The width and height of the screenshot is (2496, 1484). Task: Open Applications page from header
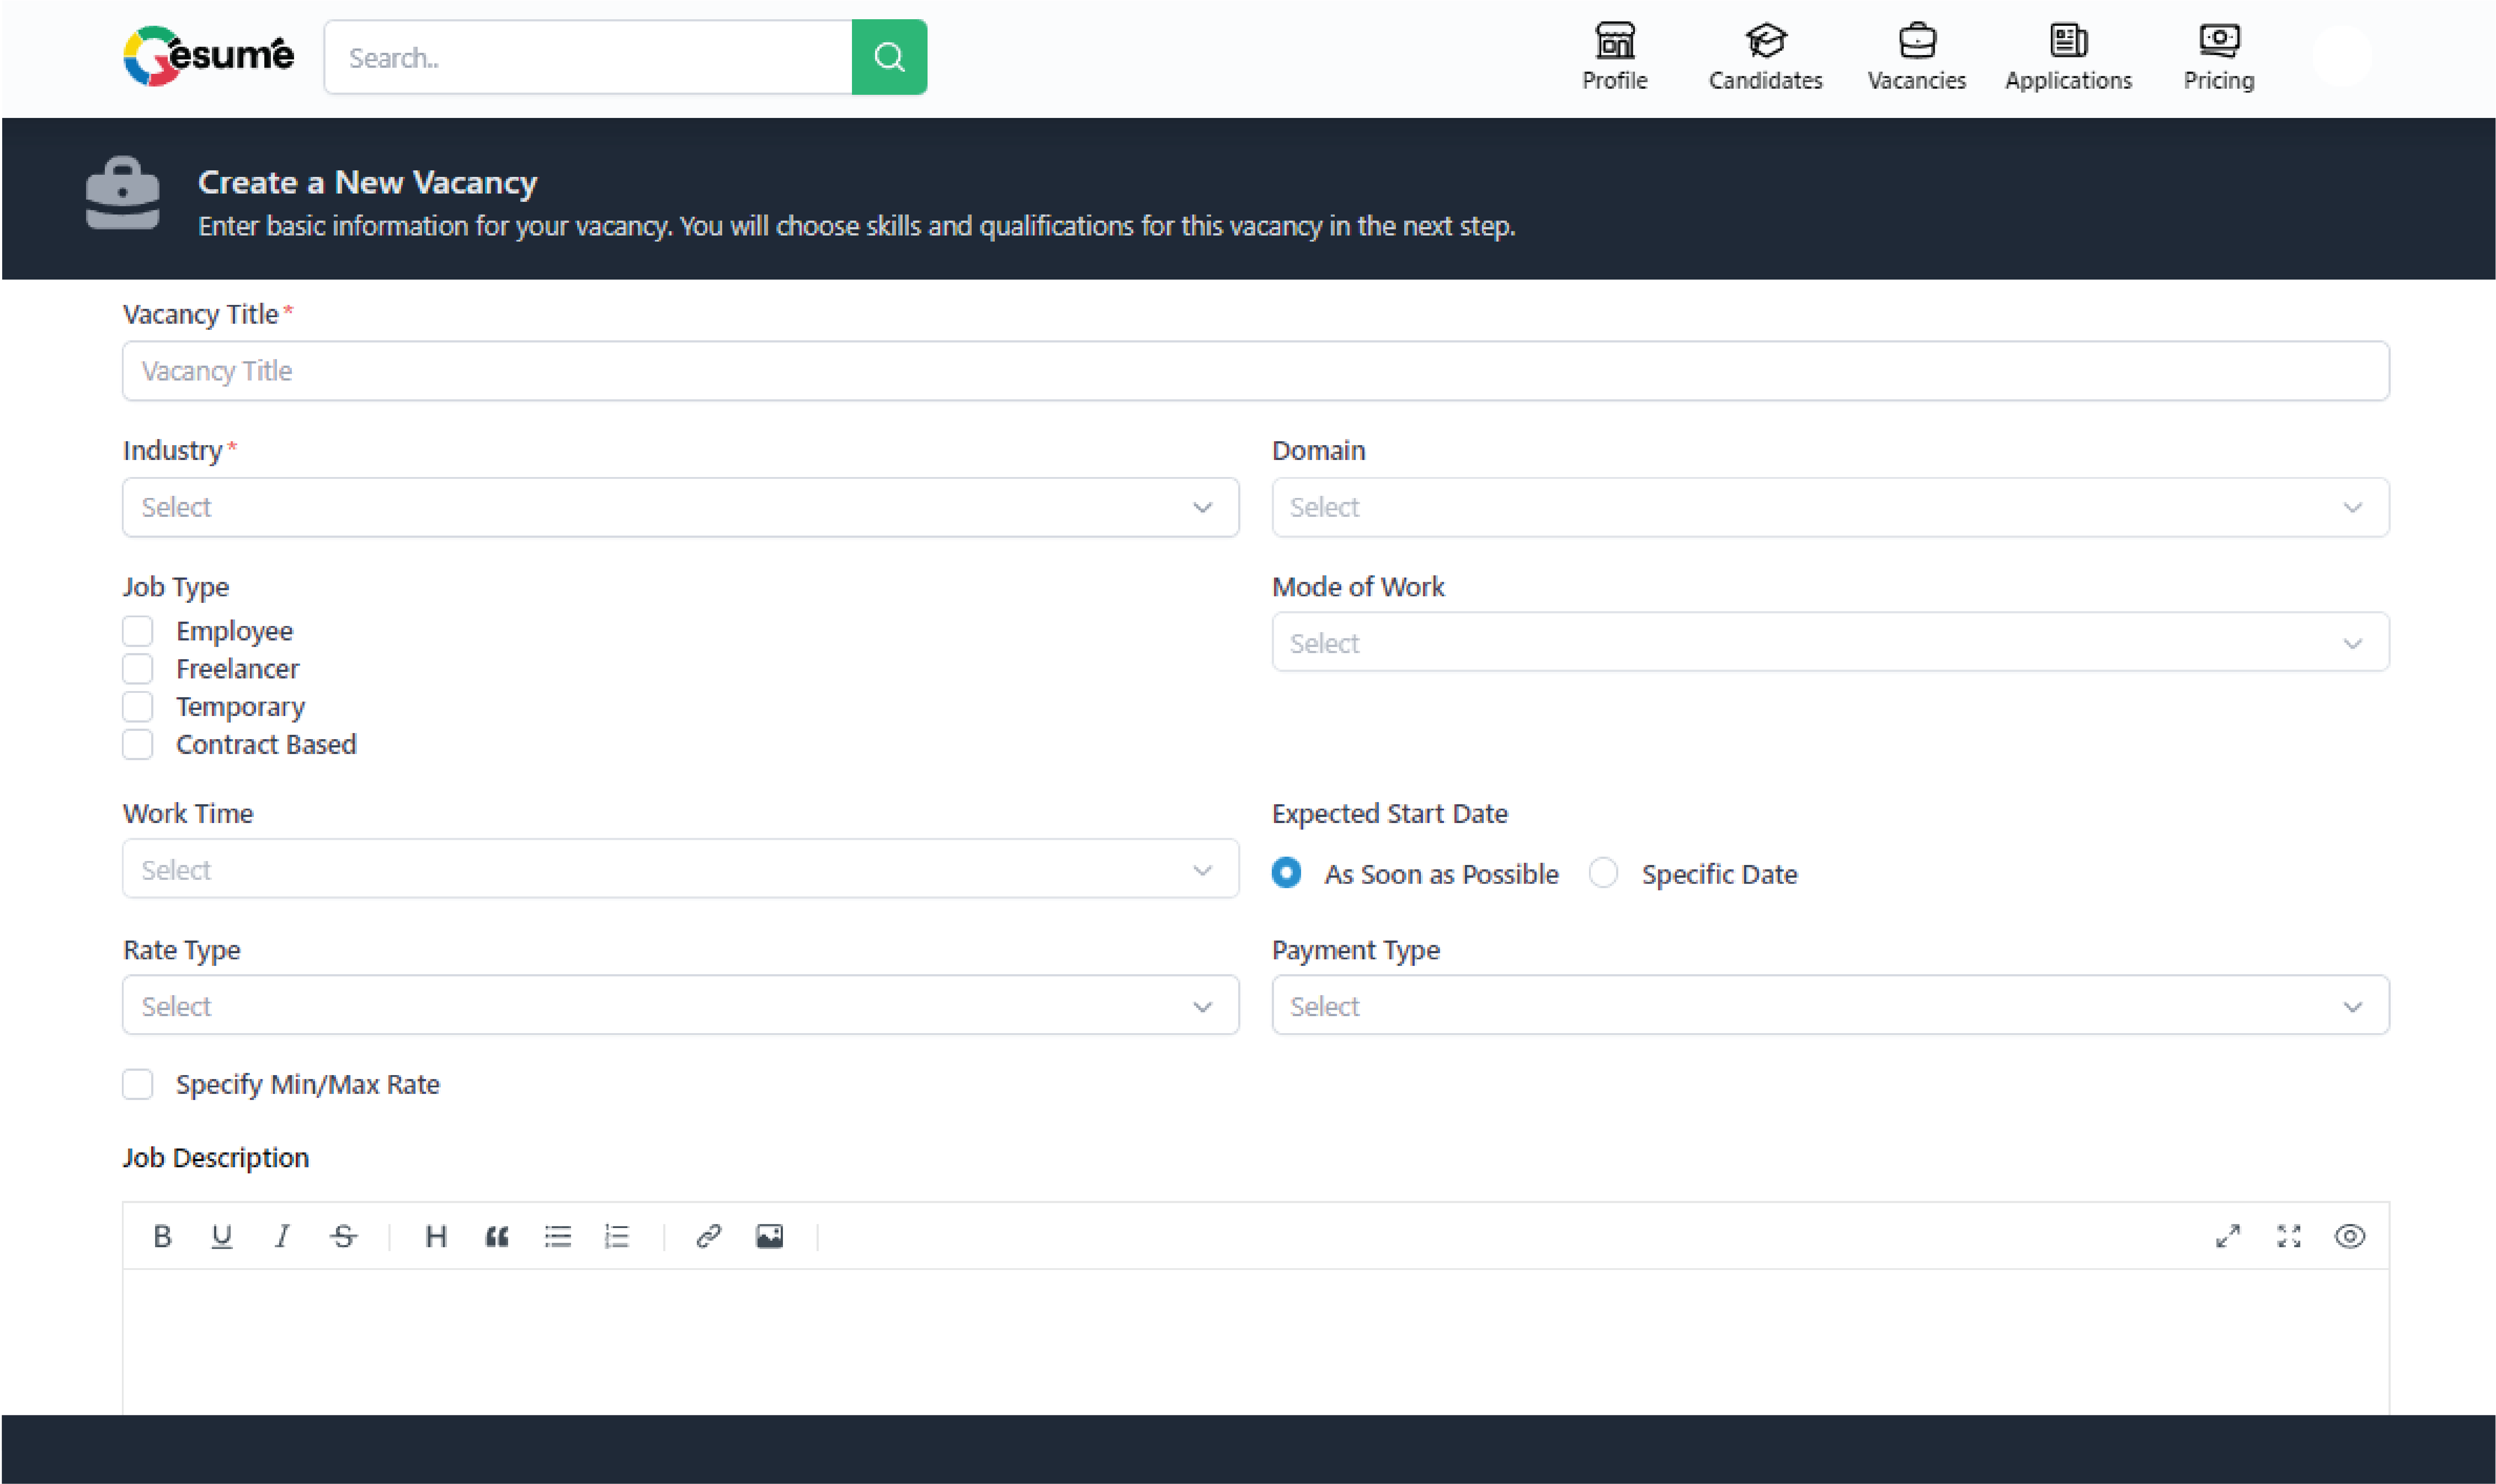pos(2067,57)
